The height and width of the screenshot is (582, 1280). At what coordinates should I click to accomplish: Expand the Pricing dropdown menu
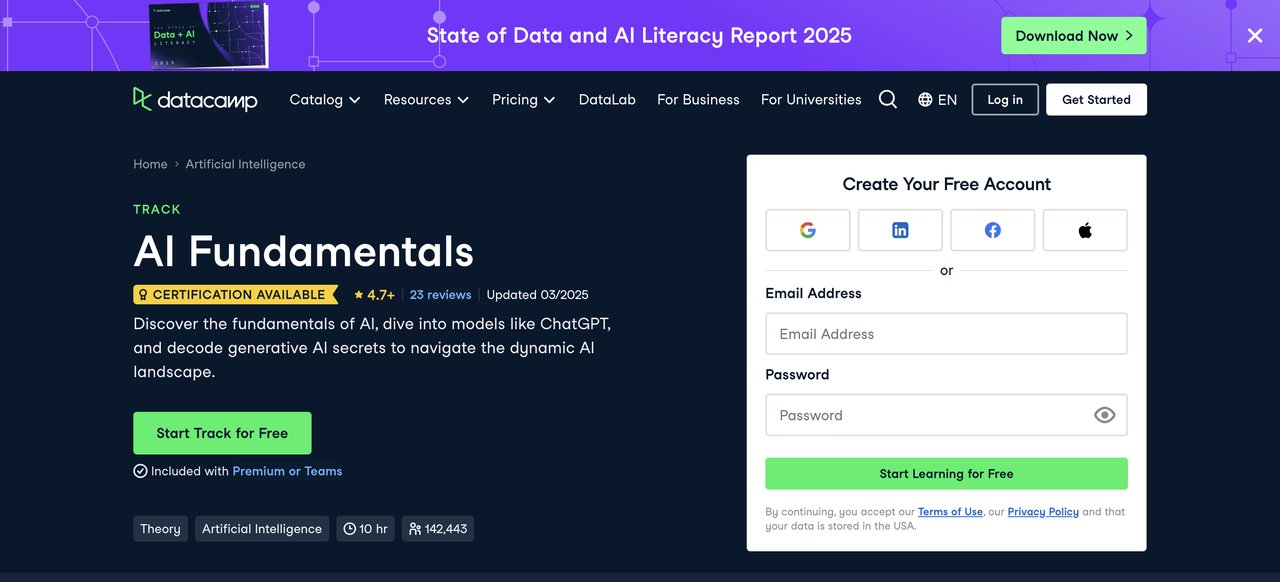click(x=524, y=100)
